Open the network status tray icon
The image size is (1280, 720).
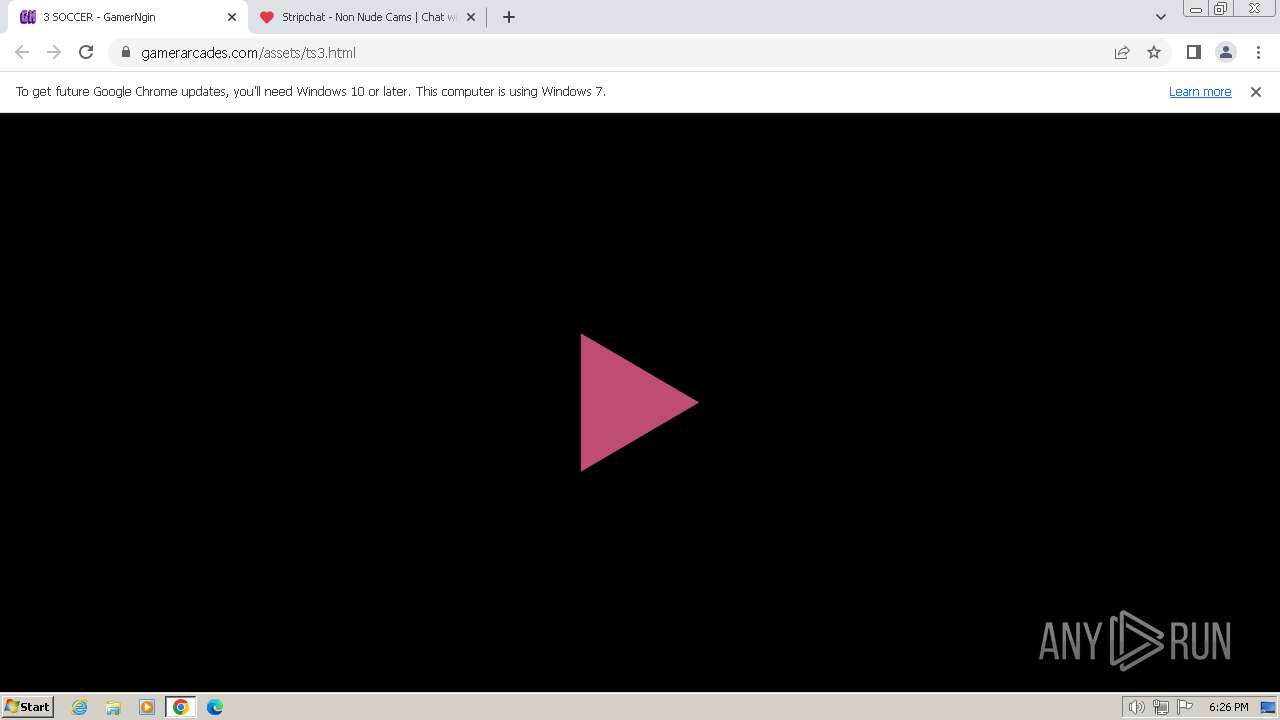pos(1161,707)
